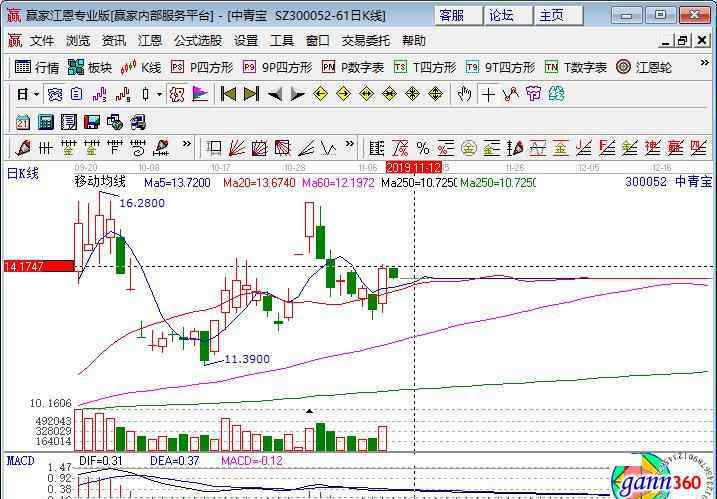Open the calculator icon
This screenshot has width=717, height=499.
point(45,122)
